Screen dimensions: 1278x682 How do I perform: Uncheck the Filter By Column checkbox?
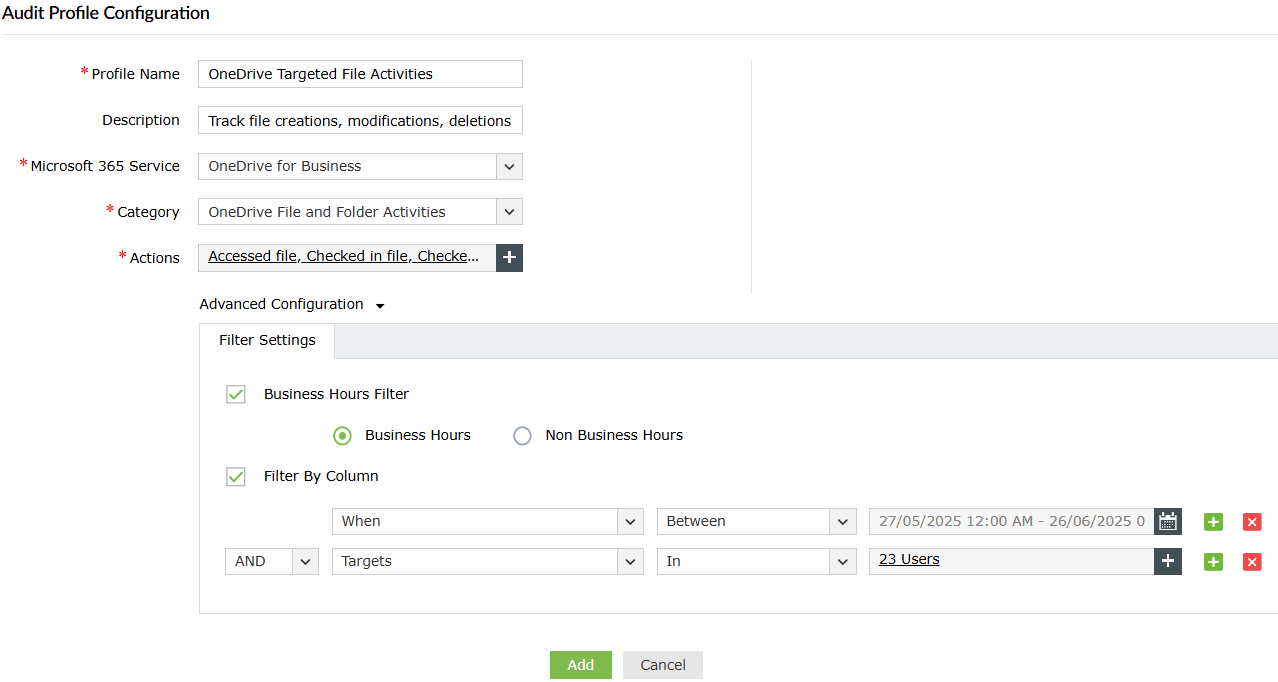tap(236, 476)
